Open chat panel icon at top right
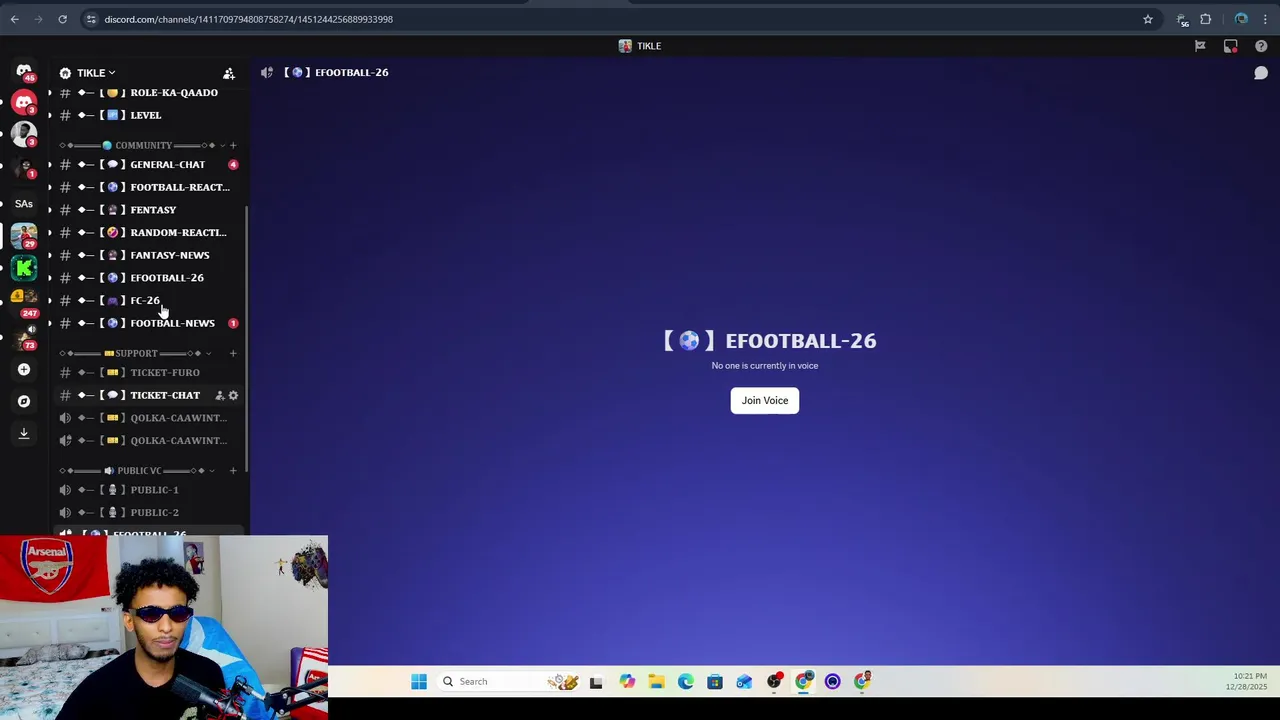The width and height of the screenshot is (1280, 720). 1261,73
